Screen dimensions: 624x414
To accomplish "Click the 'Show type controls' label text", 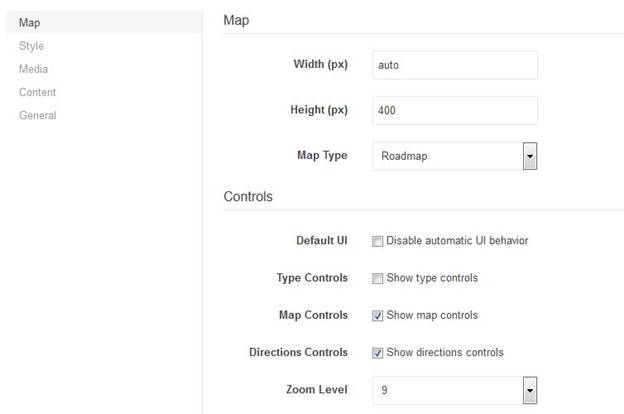I will 432,278.
